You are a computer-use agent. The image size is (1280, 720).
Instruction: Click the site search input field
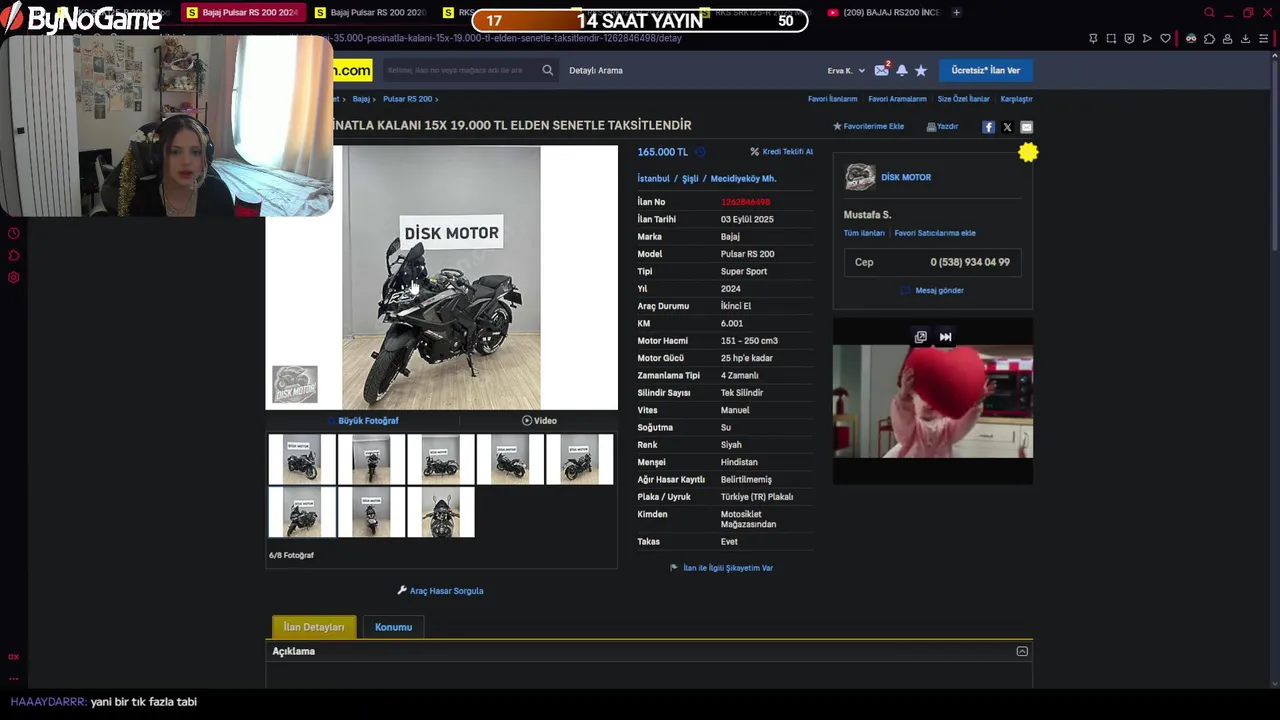[460, 70]
